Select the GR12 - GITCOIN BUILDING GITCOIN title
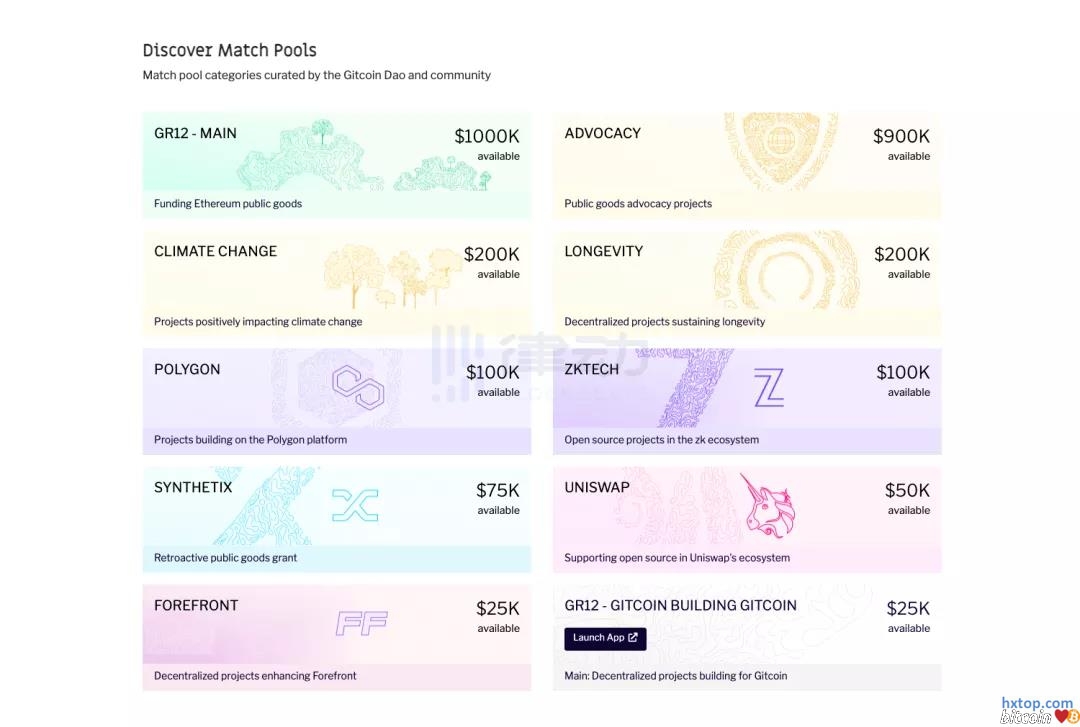This screenshot has height=727, width=1080. click(x=680, y=605)
